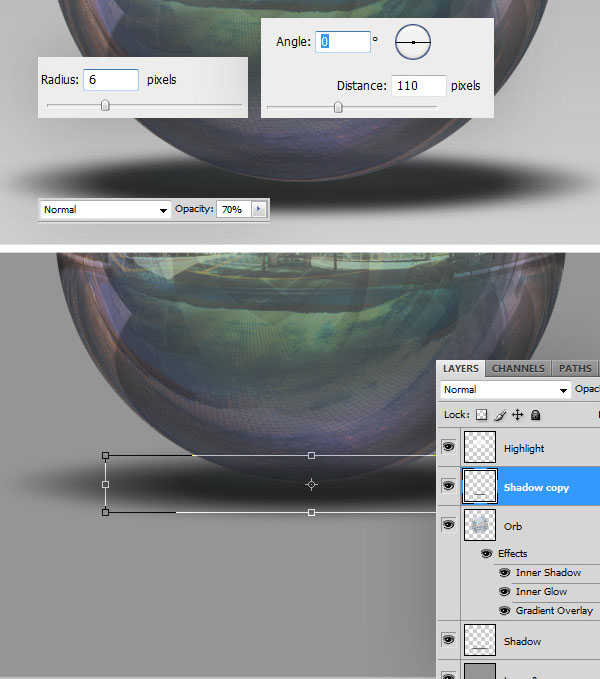Toggle the lock position move icon

(x=517, y=415)
